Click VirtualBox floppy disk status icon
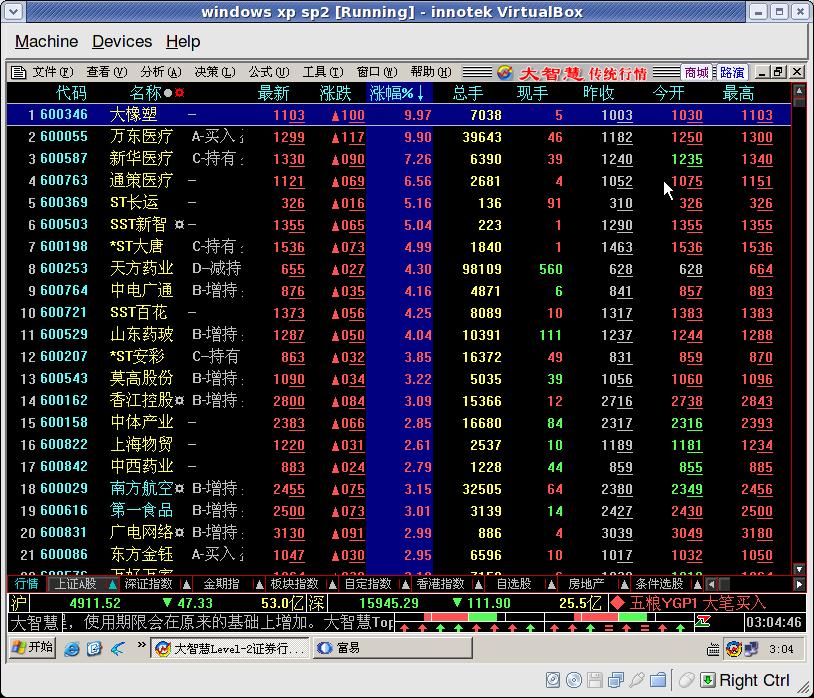The image size is (814, 698). 595,680
